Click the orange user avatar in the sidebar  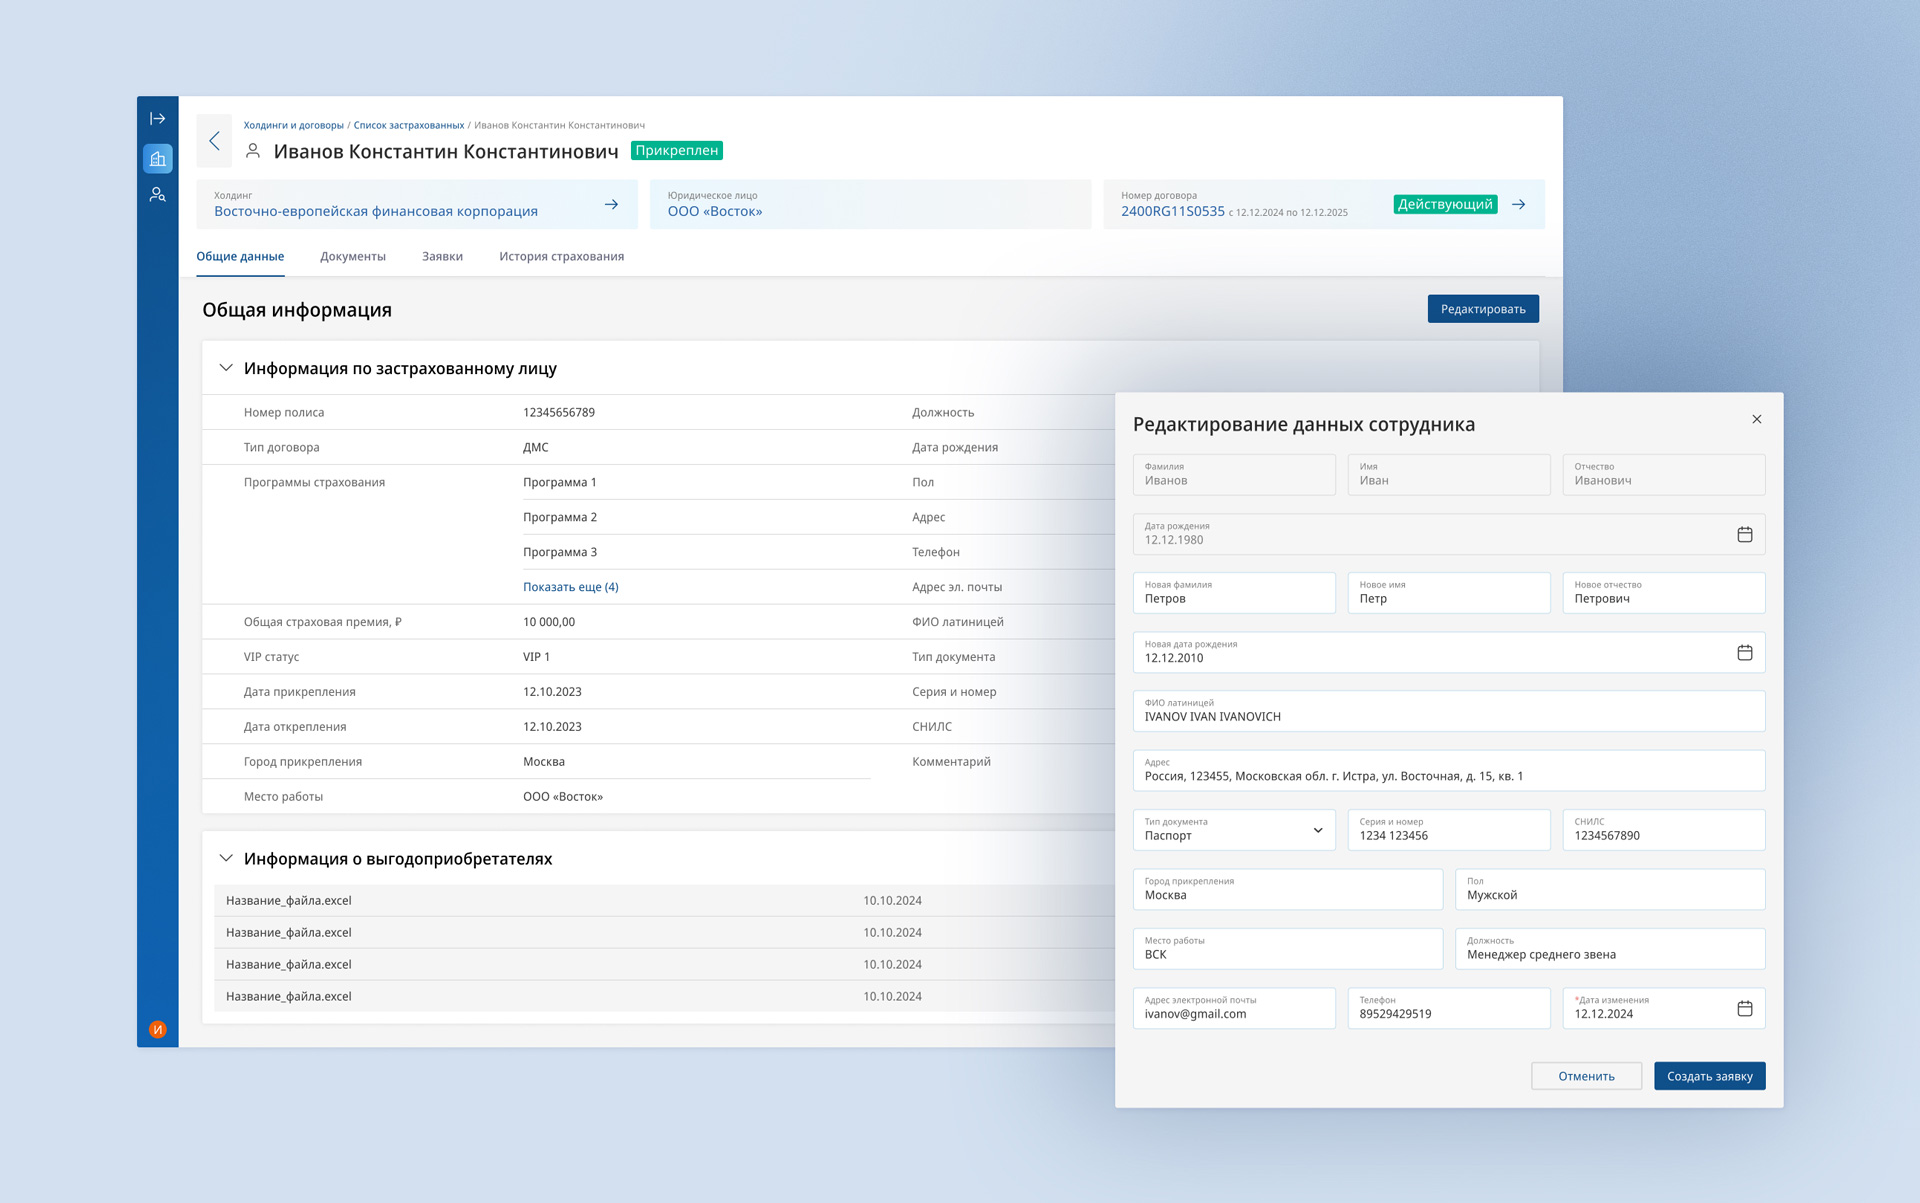click(x=158, y=1029)
